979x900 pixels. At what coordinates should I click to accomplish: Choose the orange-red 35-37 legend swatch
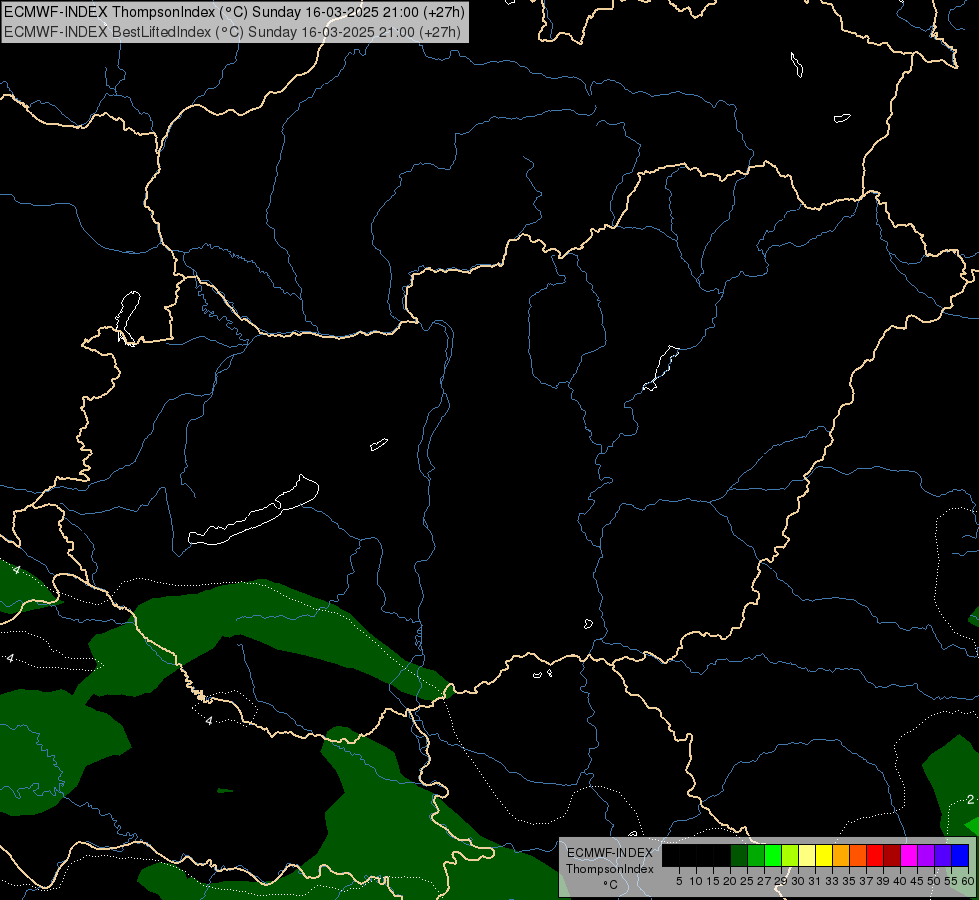(x=858, y=856)
